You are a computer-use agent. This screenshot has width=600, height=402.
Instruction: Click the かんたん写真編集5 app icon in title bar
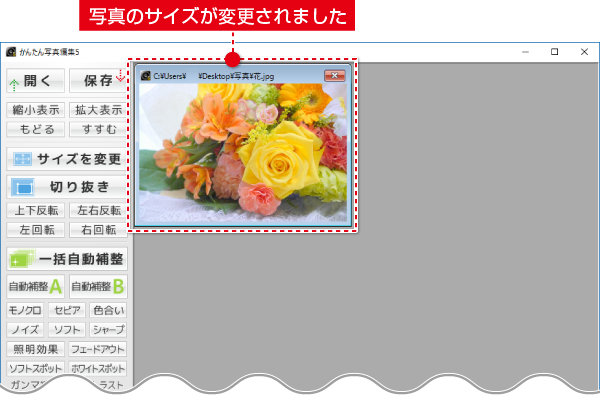(x=11, y=52)
